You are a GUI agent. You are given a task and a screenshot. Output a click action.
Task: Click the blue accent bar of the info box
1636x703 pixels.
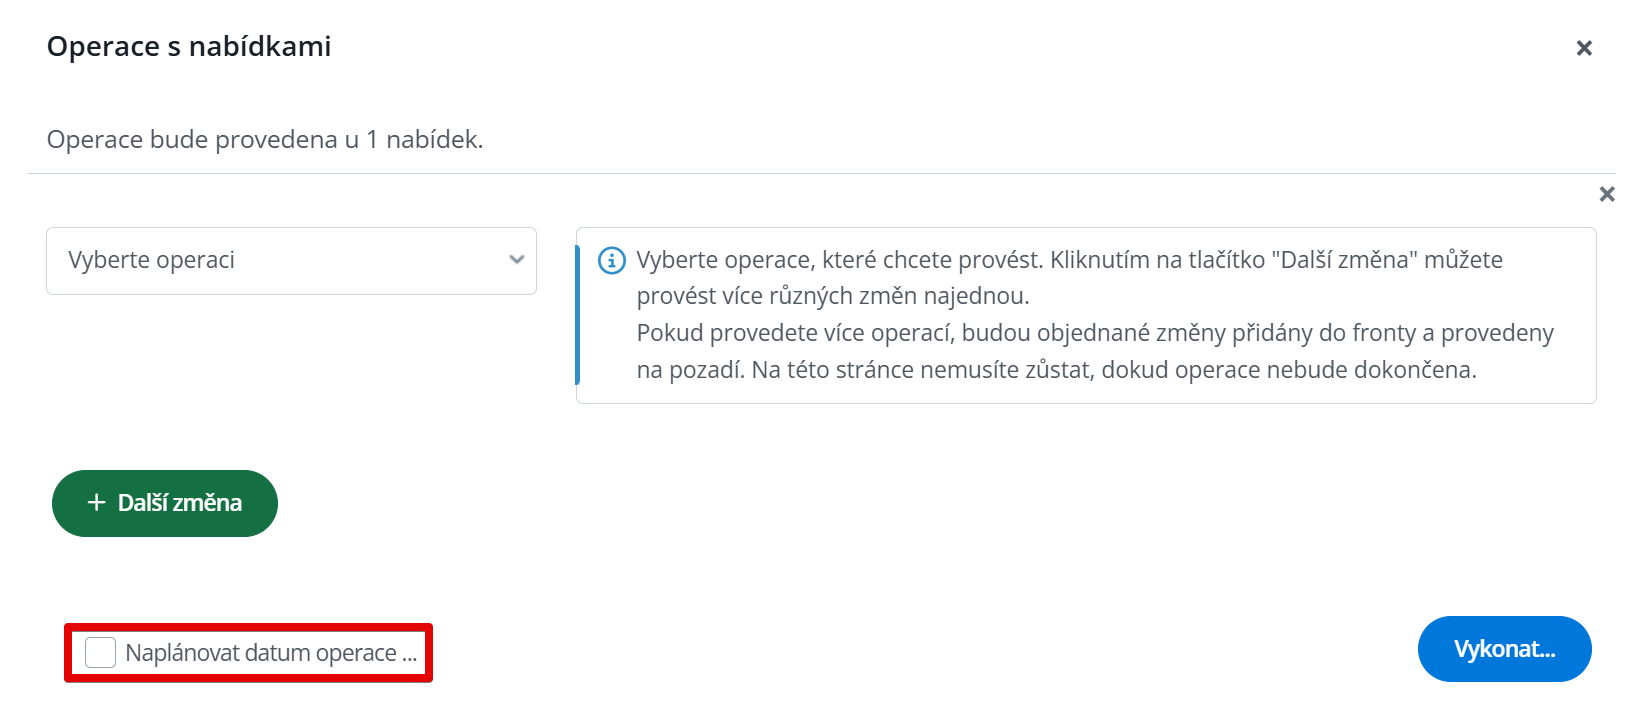(x=578, y=315)
